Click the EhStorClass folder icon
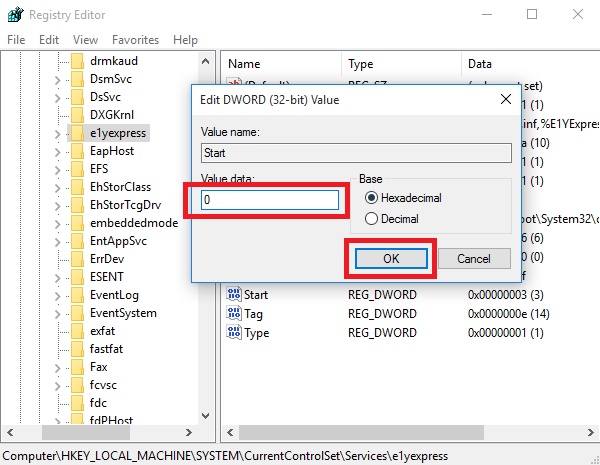The height and width of the screenshot is (465, 600). [77, 187]
